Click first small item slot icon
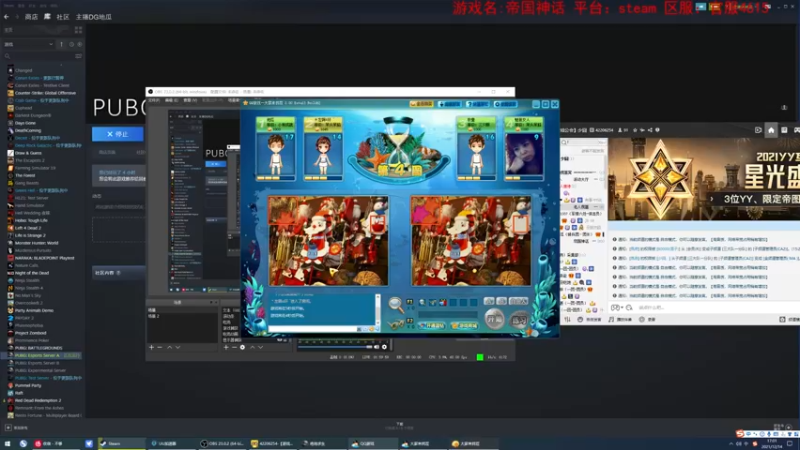 (422, 303)
